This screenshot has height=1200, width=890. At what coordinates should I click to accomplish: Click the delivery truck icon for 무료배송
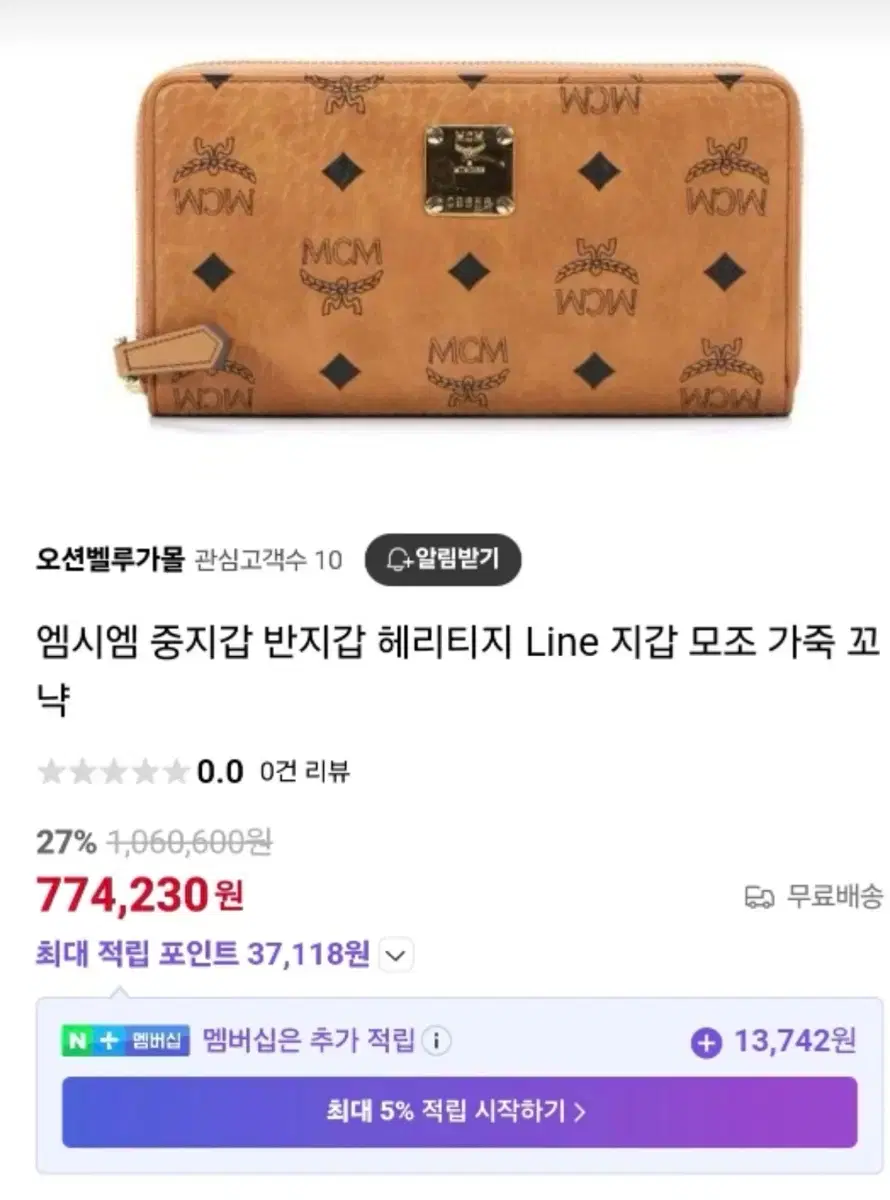[760, 896]
